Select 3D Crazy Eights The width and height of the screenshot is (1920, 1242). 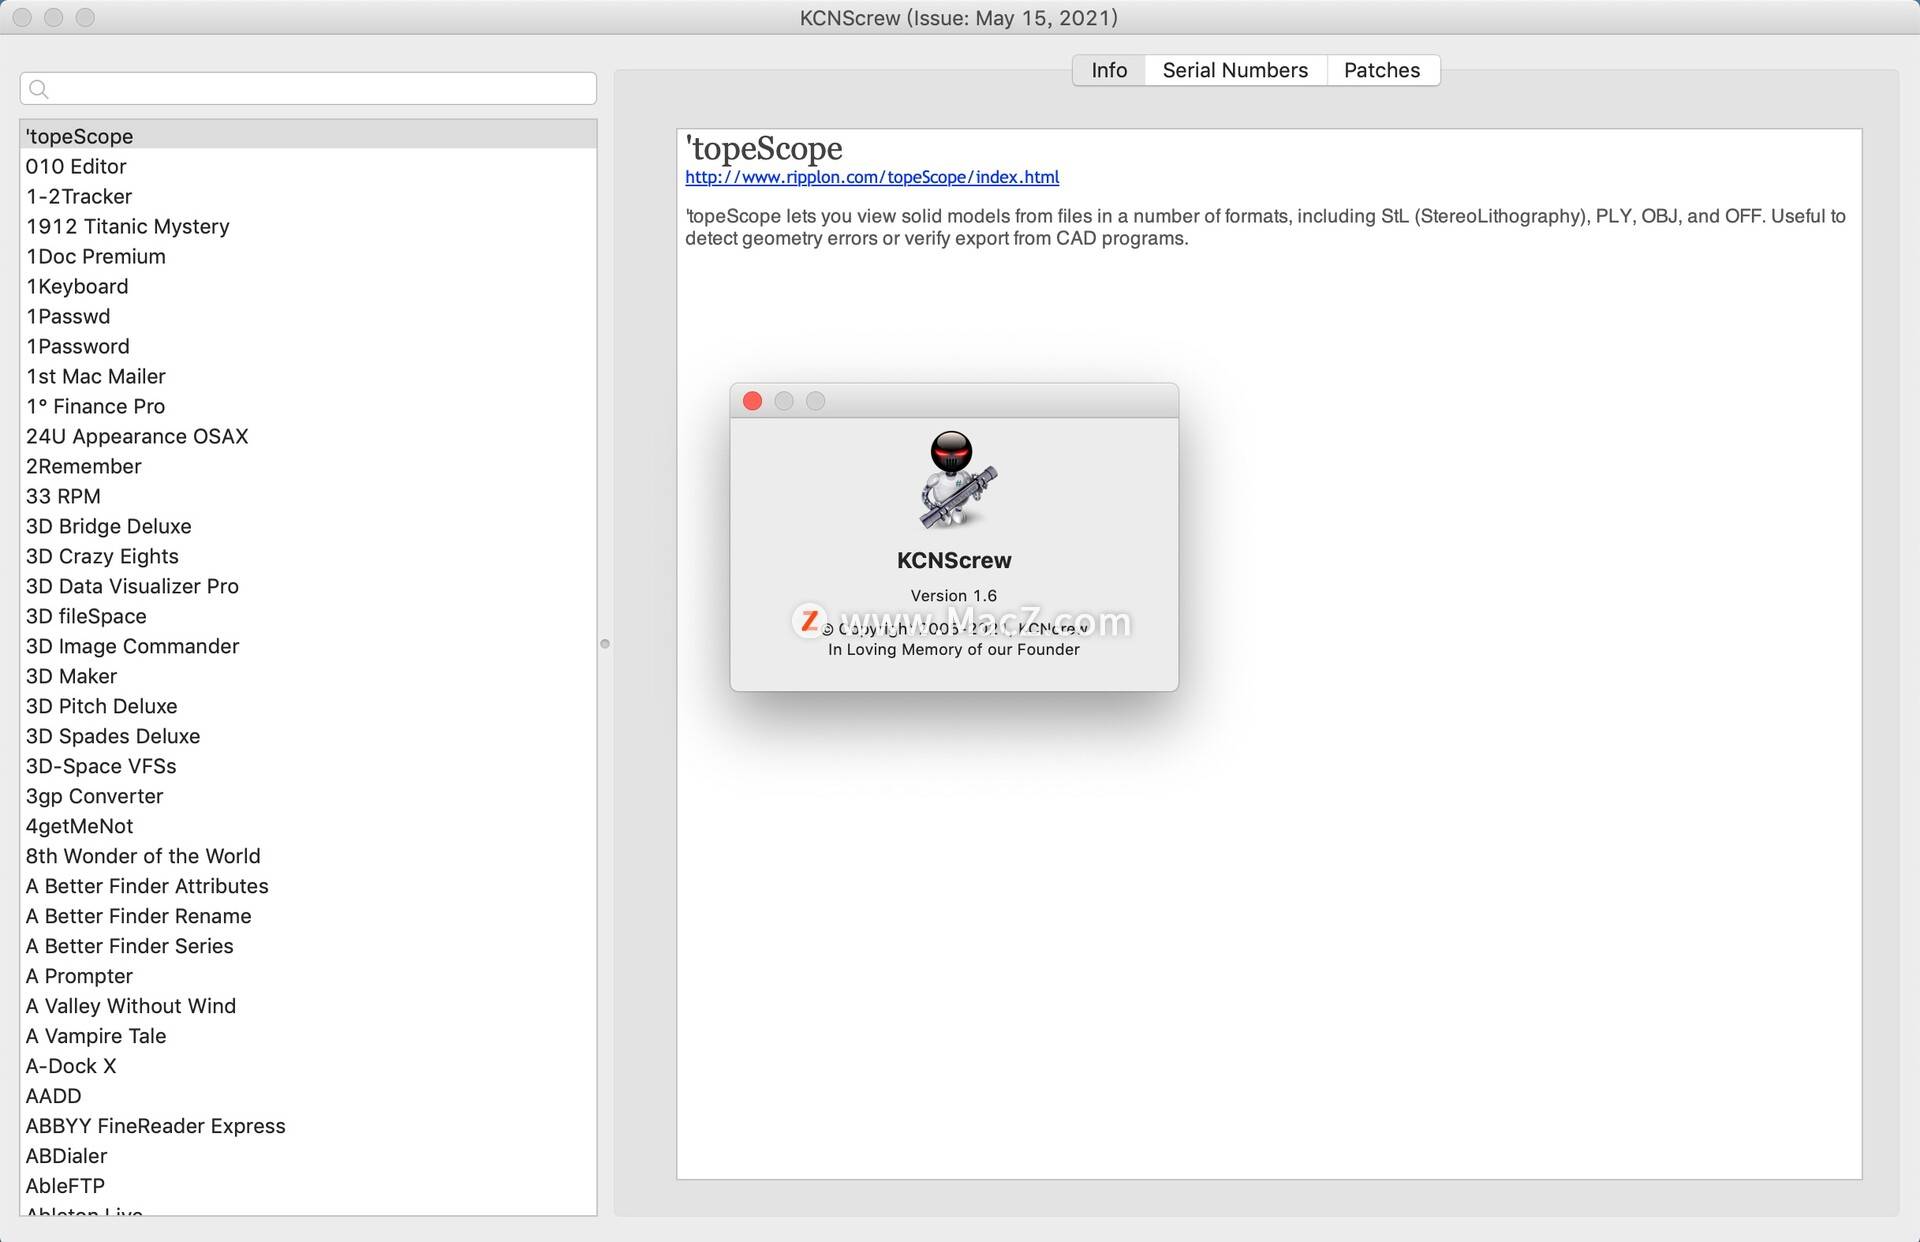tap(308, 556)
